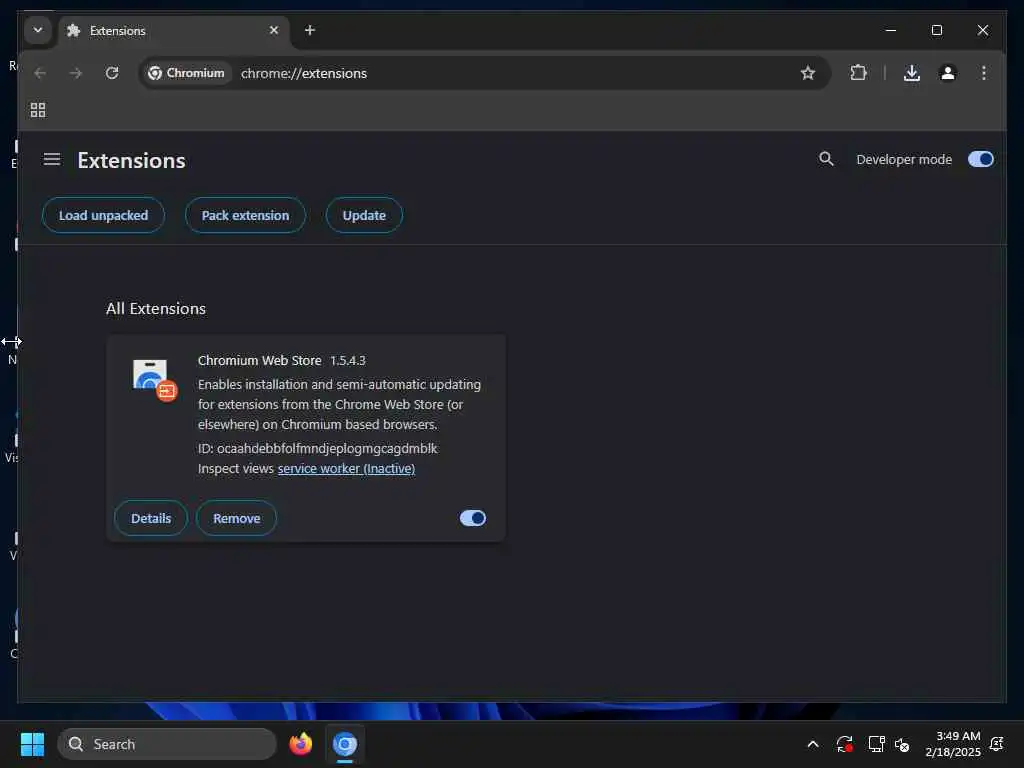Close the Extensions tab
The width and height of the screenshot is (1024, 768).
(274, 30)
